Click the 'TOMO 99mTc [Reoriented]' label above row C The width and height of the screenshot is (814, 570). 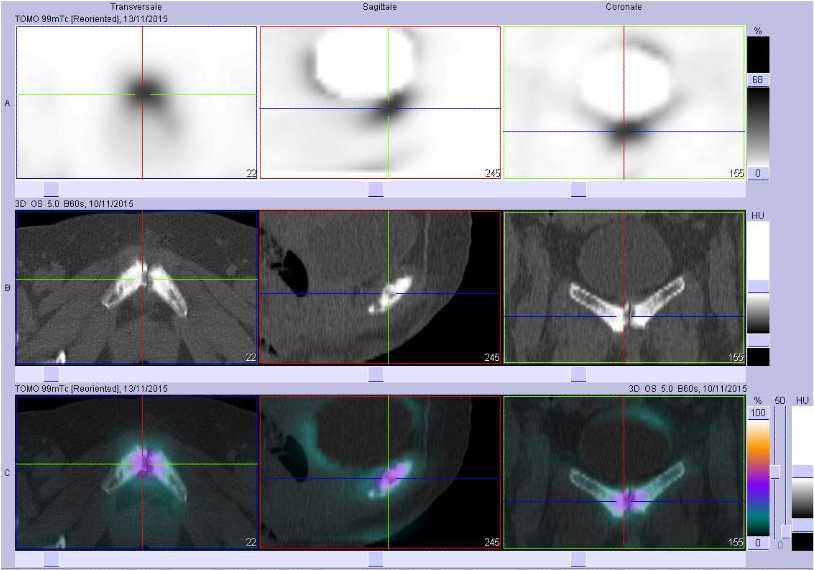click(x=67, y=388)
